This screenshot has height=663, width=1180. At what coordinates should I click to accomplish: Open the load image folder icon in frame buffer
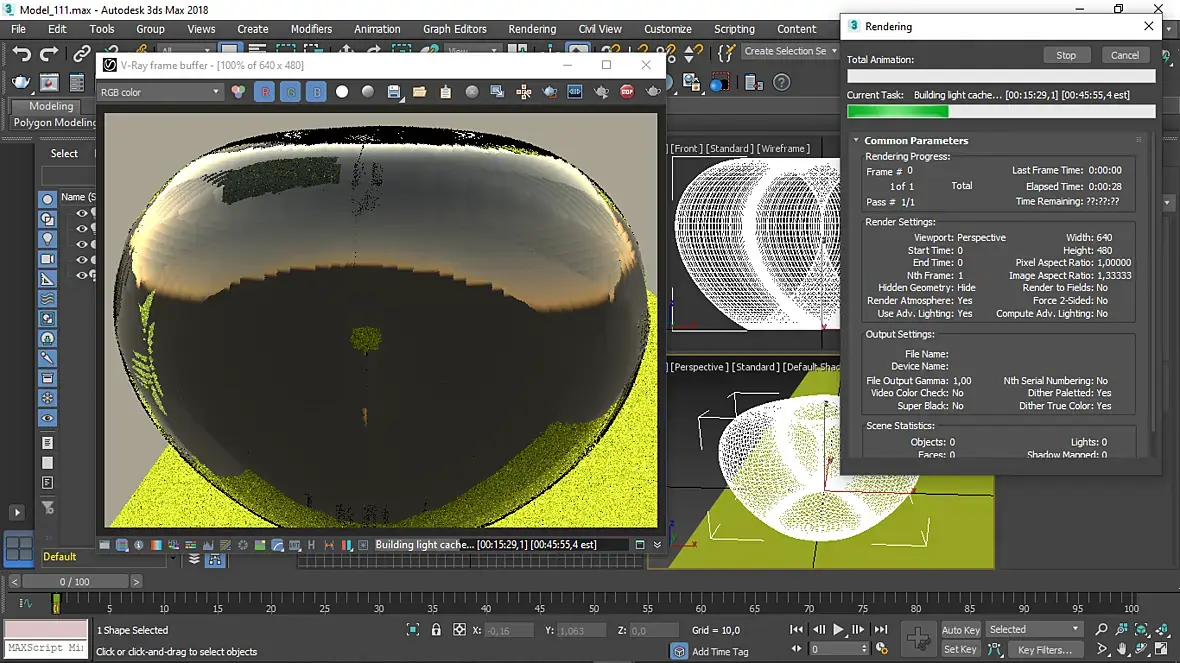[x=420, y=92]
